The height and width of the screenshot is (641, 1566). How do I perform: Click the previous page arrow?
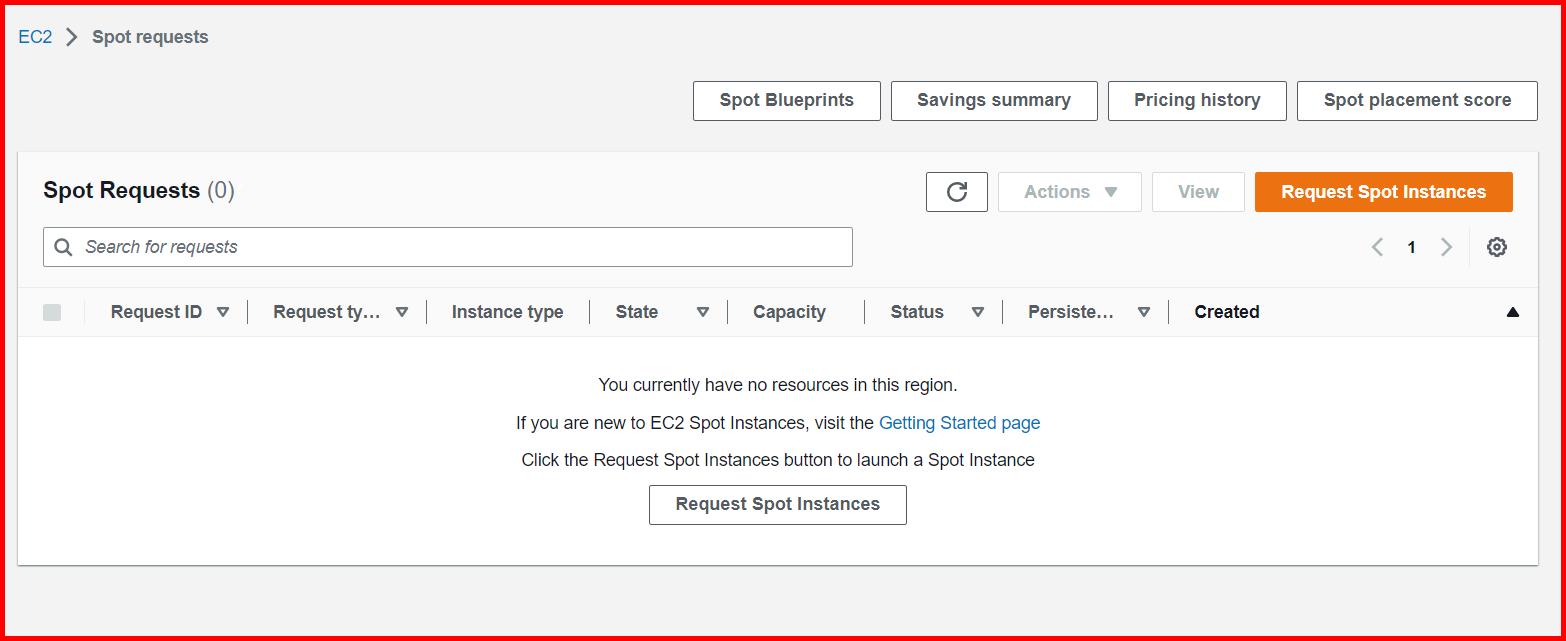[x=1377, y=246]
